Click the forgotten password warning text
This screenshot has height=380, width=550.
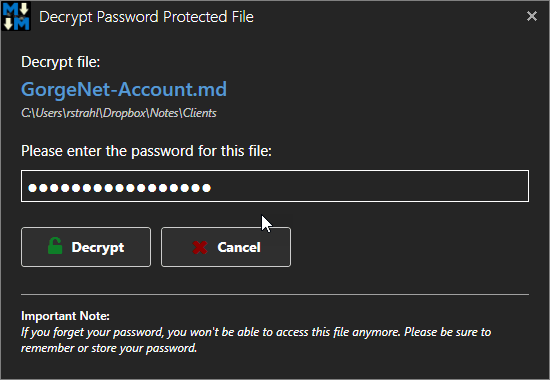pyautogui.click(x=256, y=332)
